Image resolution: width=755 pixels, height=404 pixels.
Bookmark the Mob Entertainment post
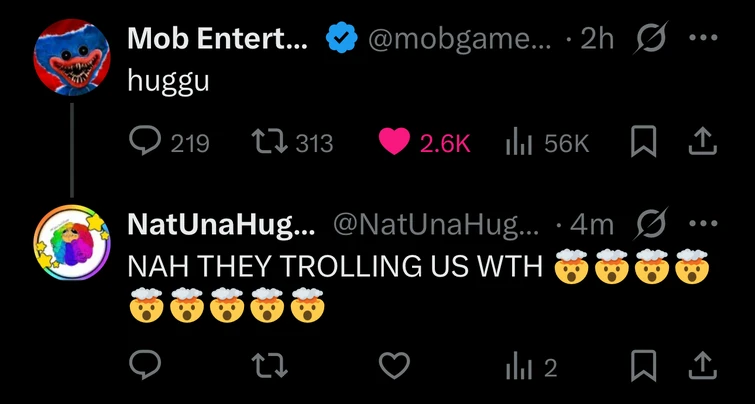coord(643,143)
